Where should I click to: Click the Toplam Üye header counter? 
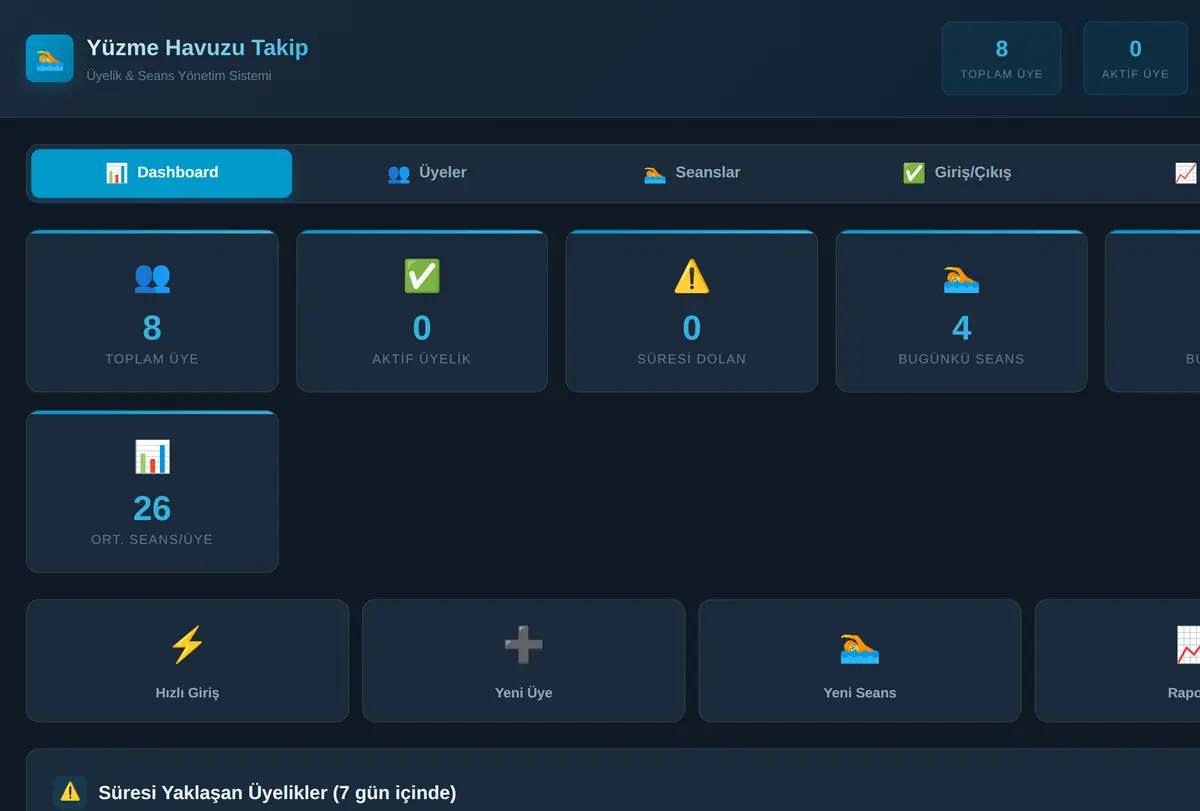[x=1001, y=58]
